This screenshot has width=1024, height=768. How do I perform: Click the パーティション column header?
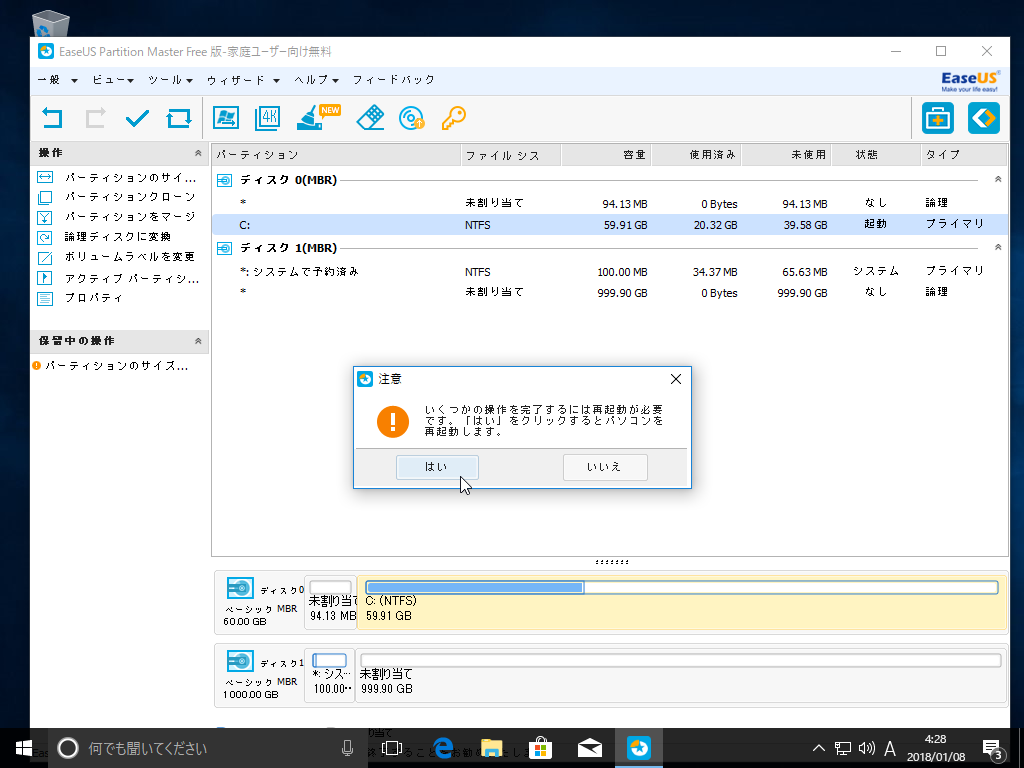point(336,155)
